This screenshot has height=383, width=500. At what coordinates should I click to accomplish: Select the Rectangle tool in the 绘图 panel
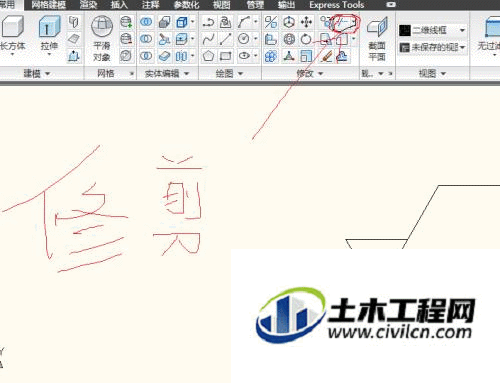pyautogui.click(x=226, y=56)
